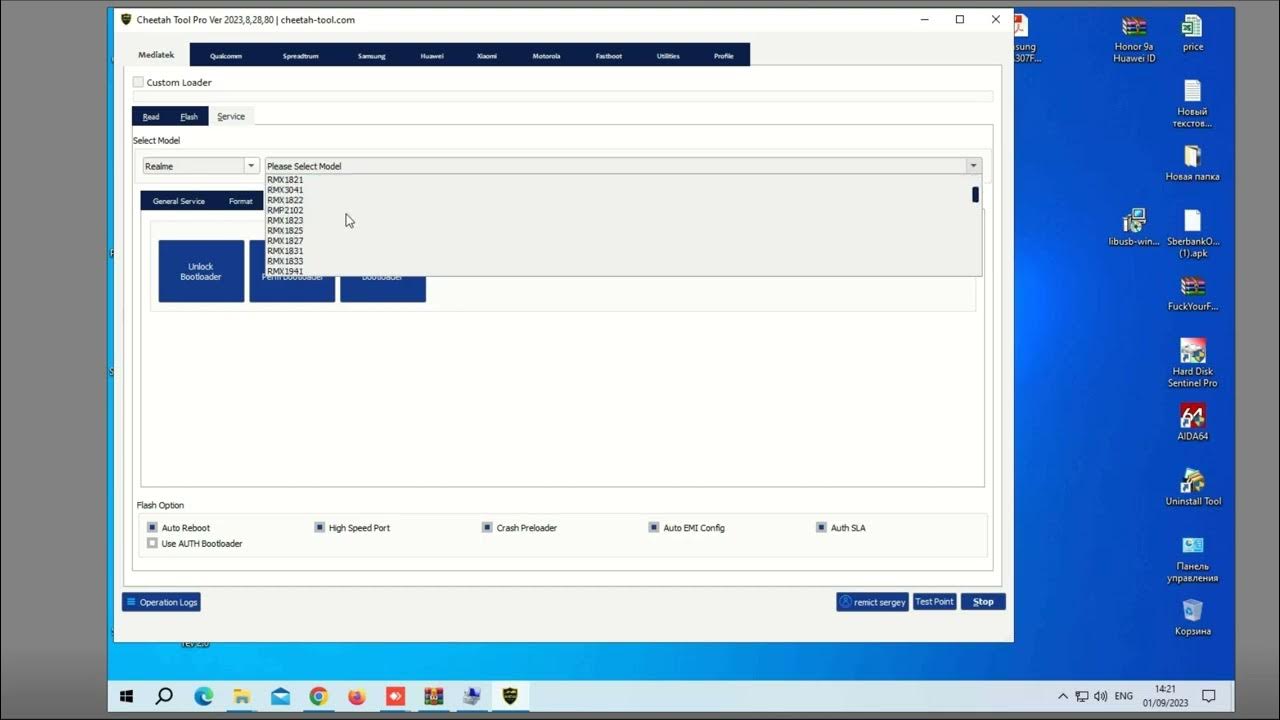Click the remict sergey account button

tap(873, 602)
